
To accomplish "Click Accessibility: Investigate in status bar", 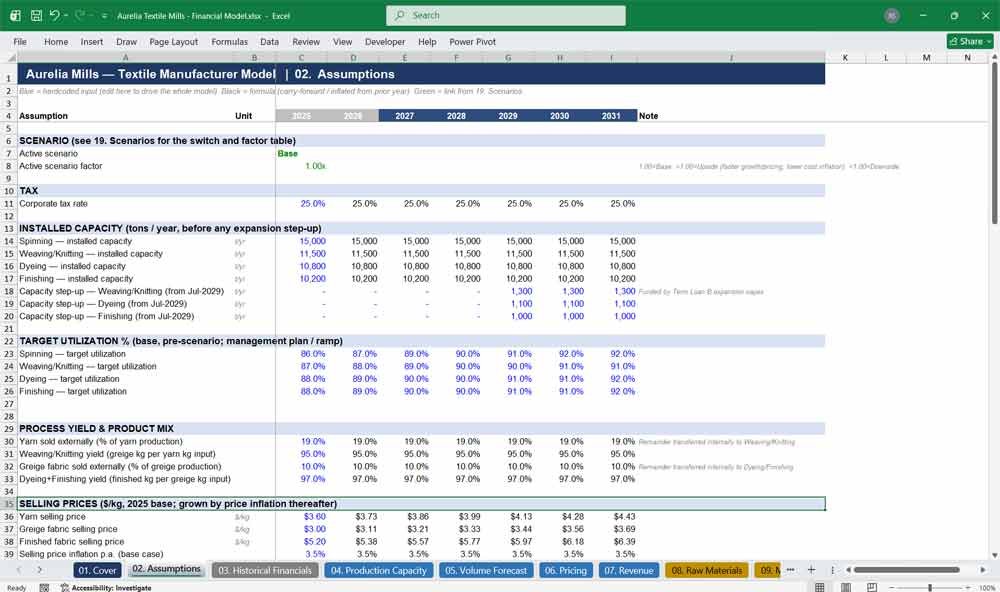I will pyautogui.click(x=106, y=588).
